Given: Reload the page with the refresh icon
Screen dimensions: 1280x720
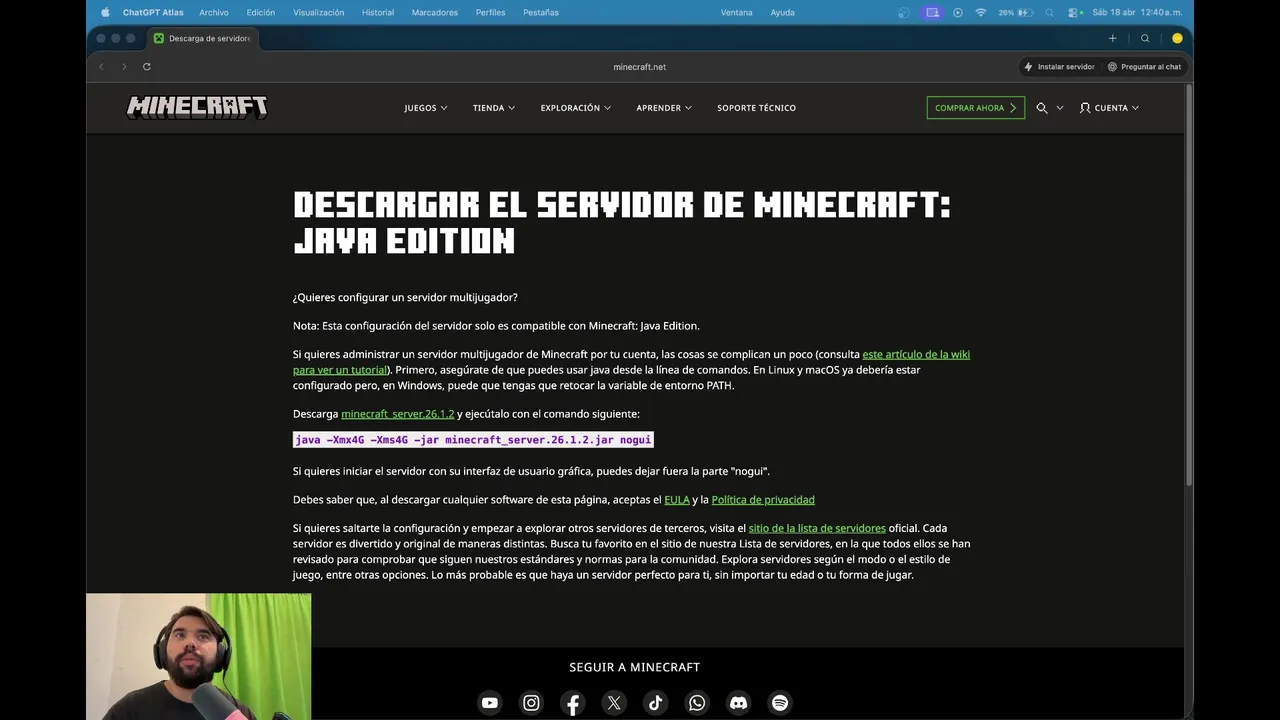Looking at the screenshot, I should click(147, 67).
